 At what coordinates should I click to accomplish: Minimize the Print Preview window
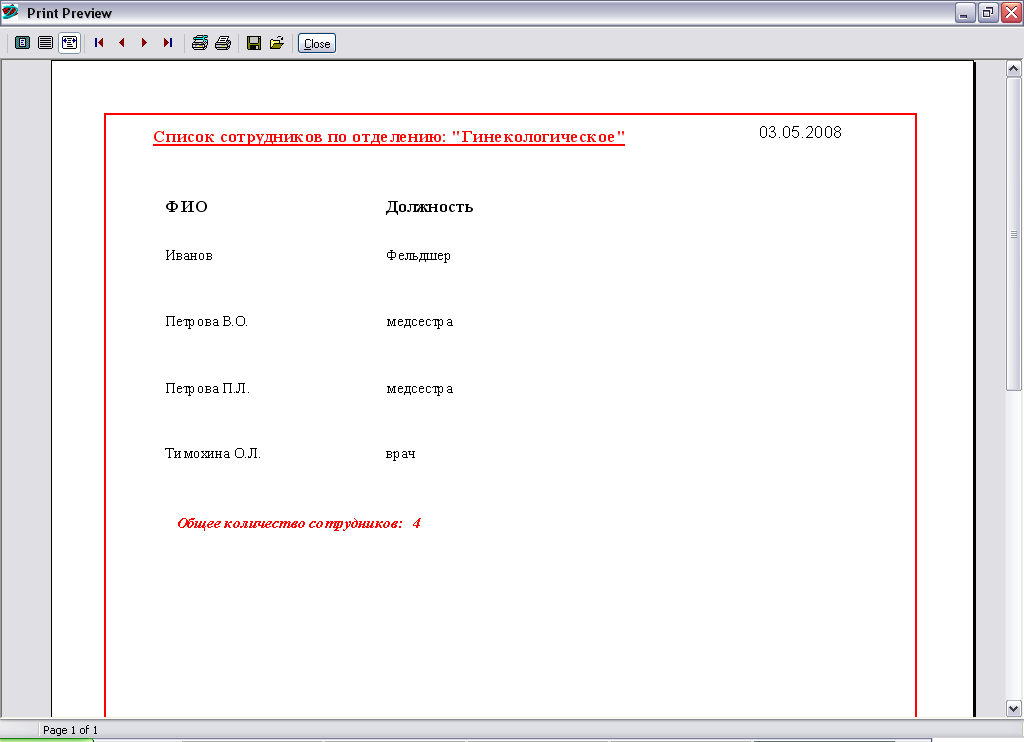tap(965, 12)
